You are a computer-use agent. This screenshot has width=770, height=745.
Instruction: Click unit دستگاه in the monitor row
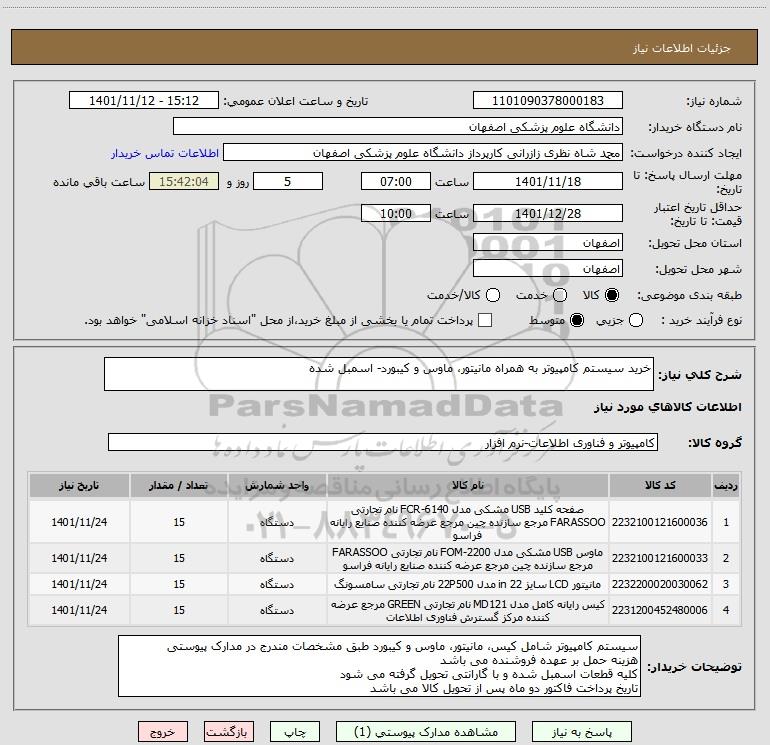(x=277, y=584)
